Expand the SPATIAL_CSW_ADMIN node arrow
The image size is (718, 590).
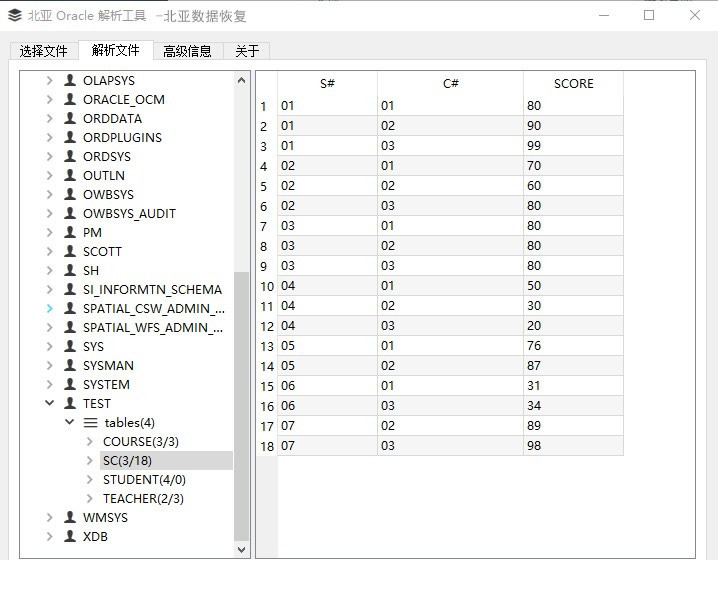tap(49, 308)
